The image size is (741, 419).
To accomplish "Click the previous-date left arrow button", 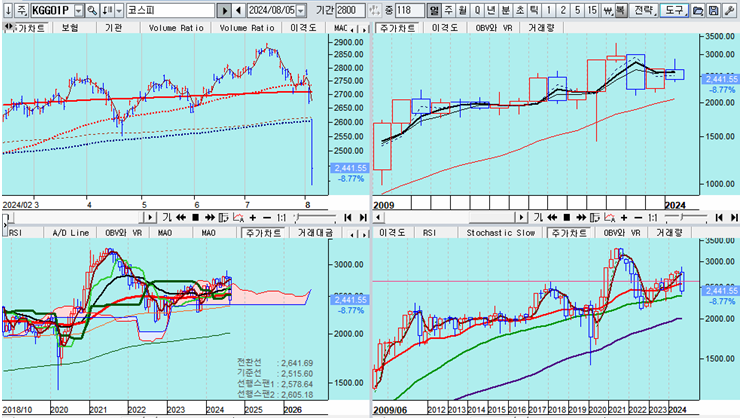I will tap(239, 10).
